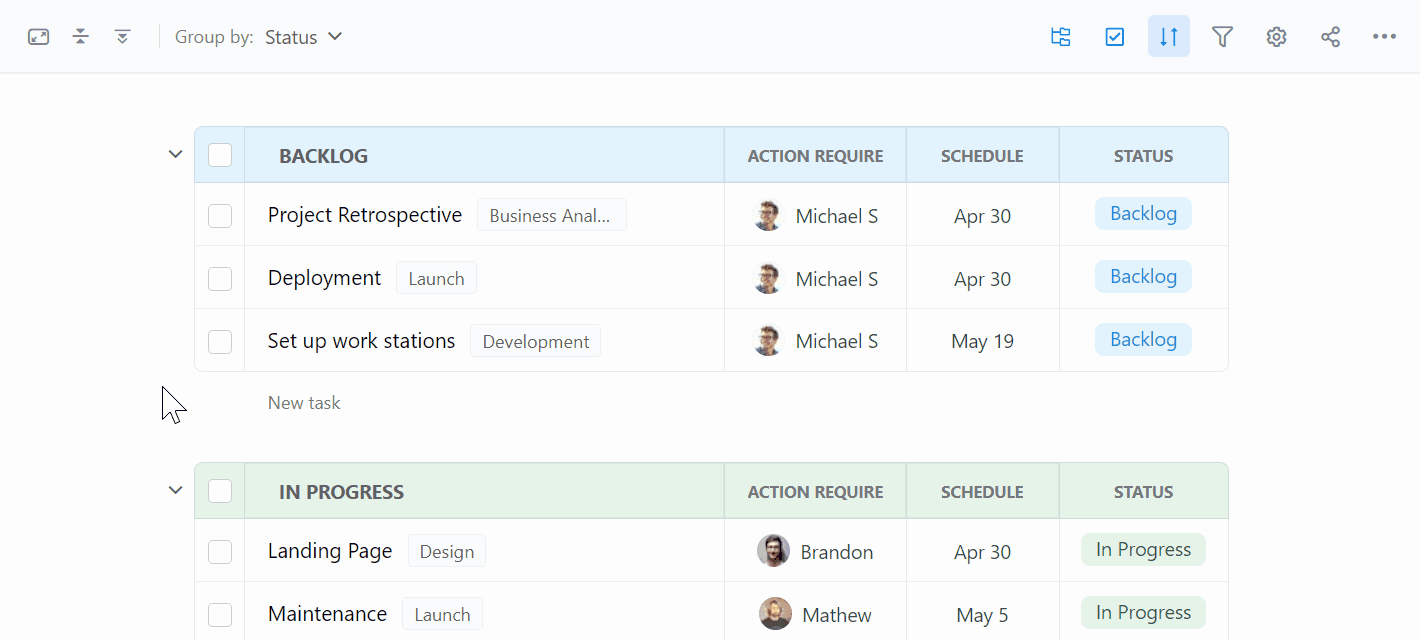Open the Maintenance task name
Viewport: 1420px width, 640px height.
click(x=327, y=614)
